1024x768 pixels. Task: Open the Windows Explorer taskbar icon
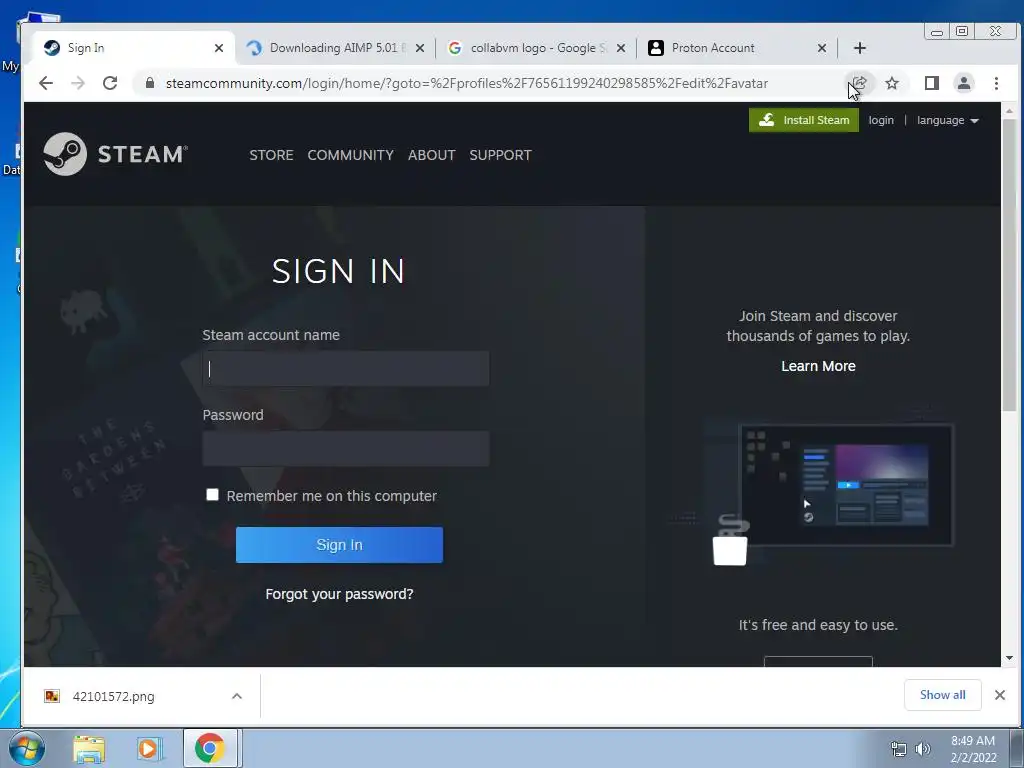click(89, 749)
